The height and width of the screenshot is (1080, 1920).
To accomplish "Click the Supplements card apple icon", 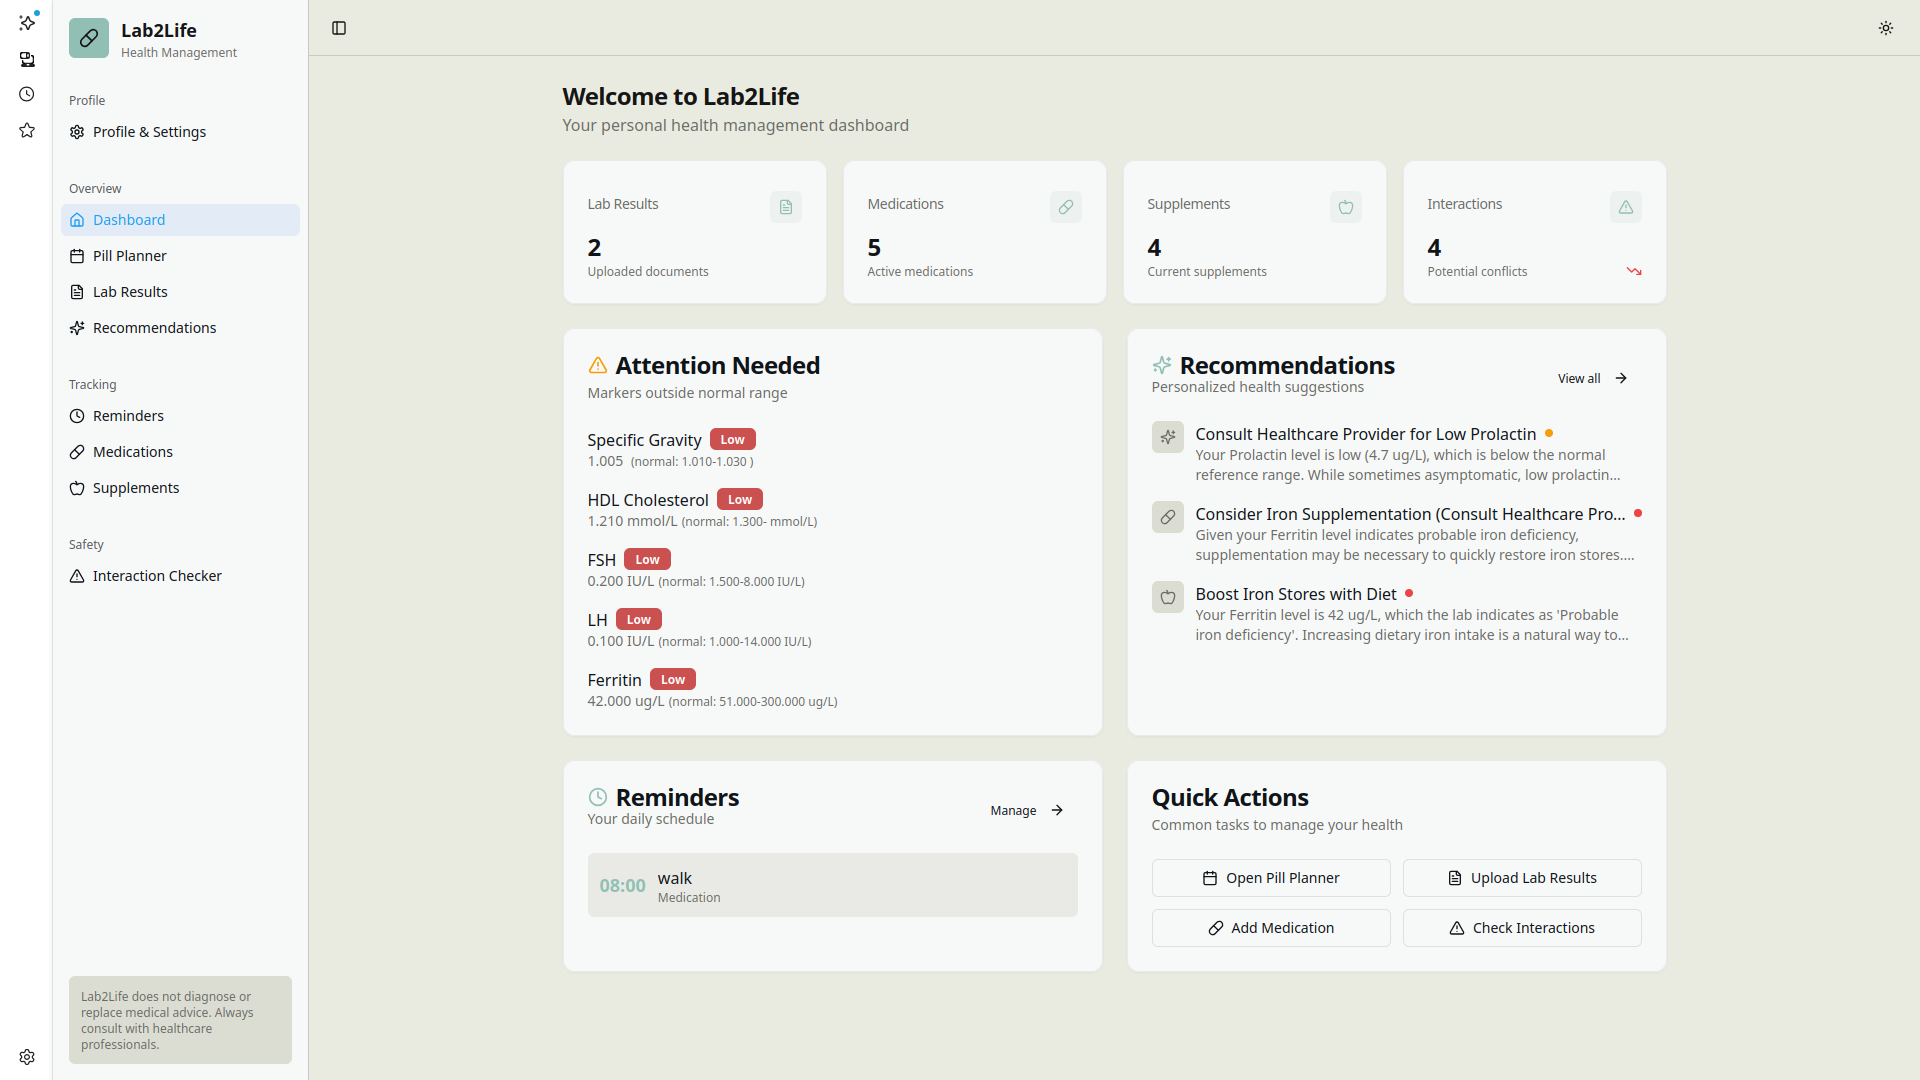I will [x=1345, y=207].
